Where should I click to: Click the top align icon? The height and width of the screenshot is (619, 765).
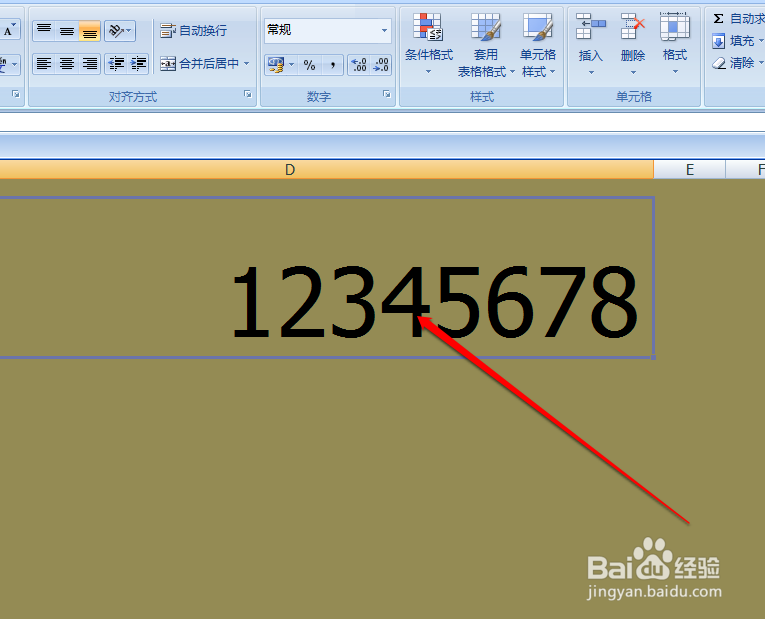pos(44,31)
